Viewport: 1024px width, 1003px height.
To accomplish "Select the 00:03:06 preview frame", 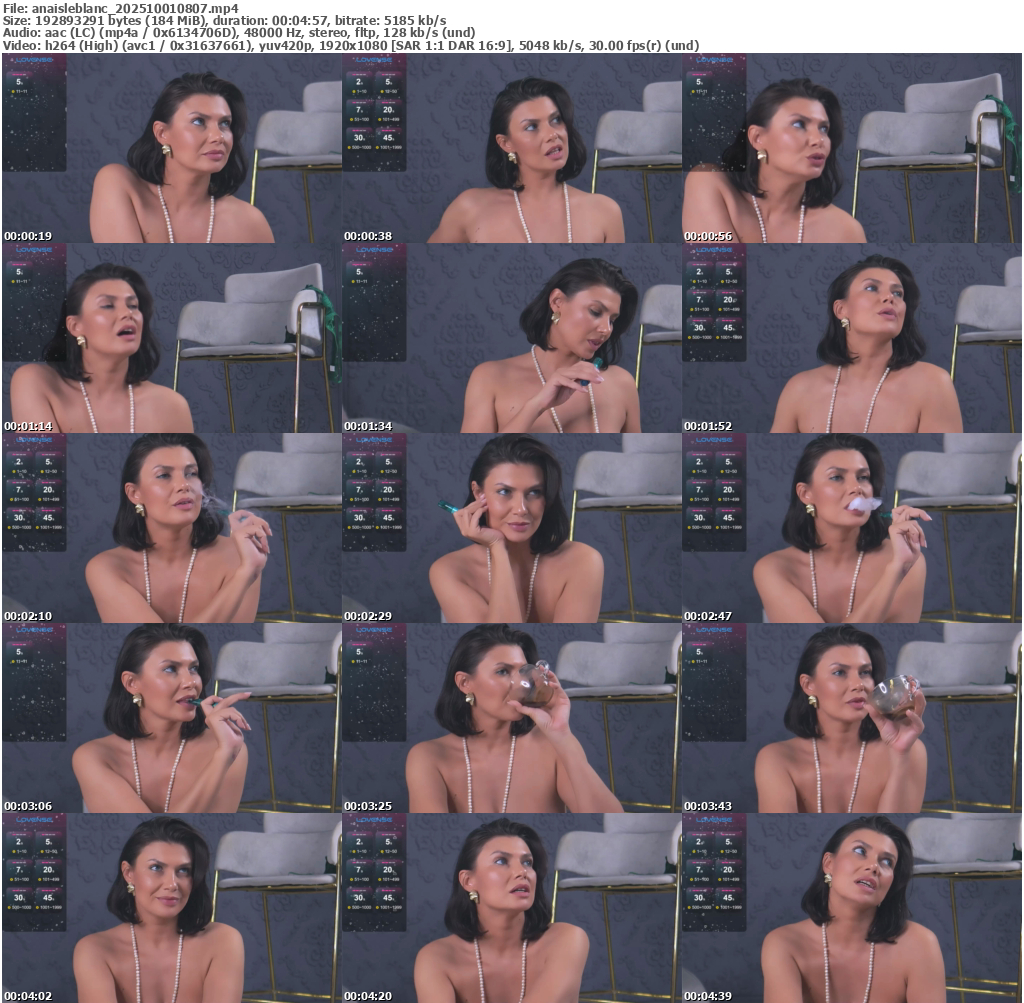I will (x=171, y=718).
